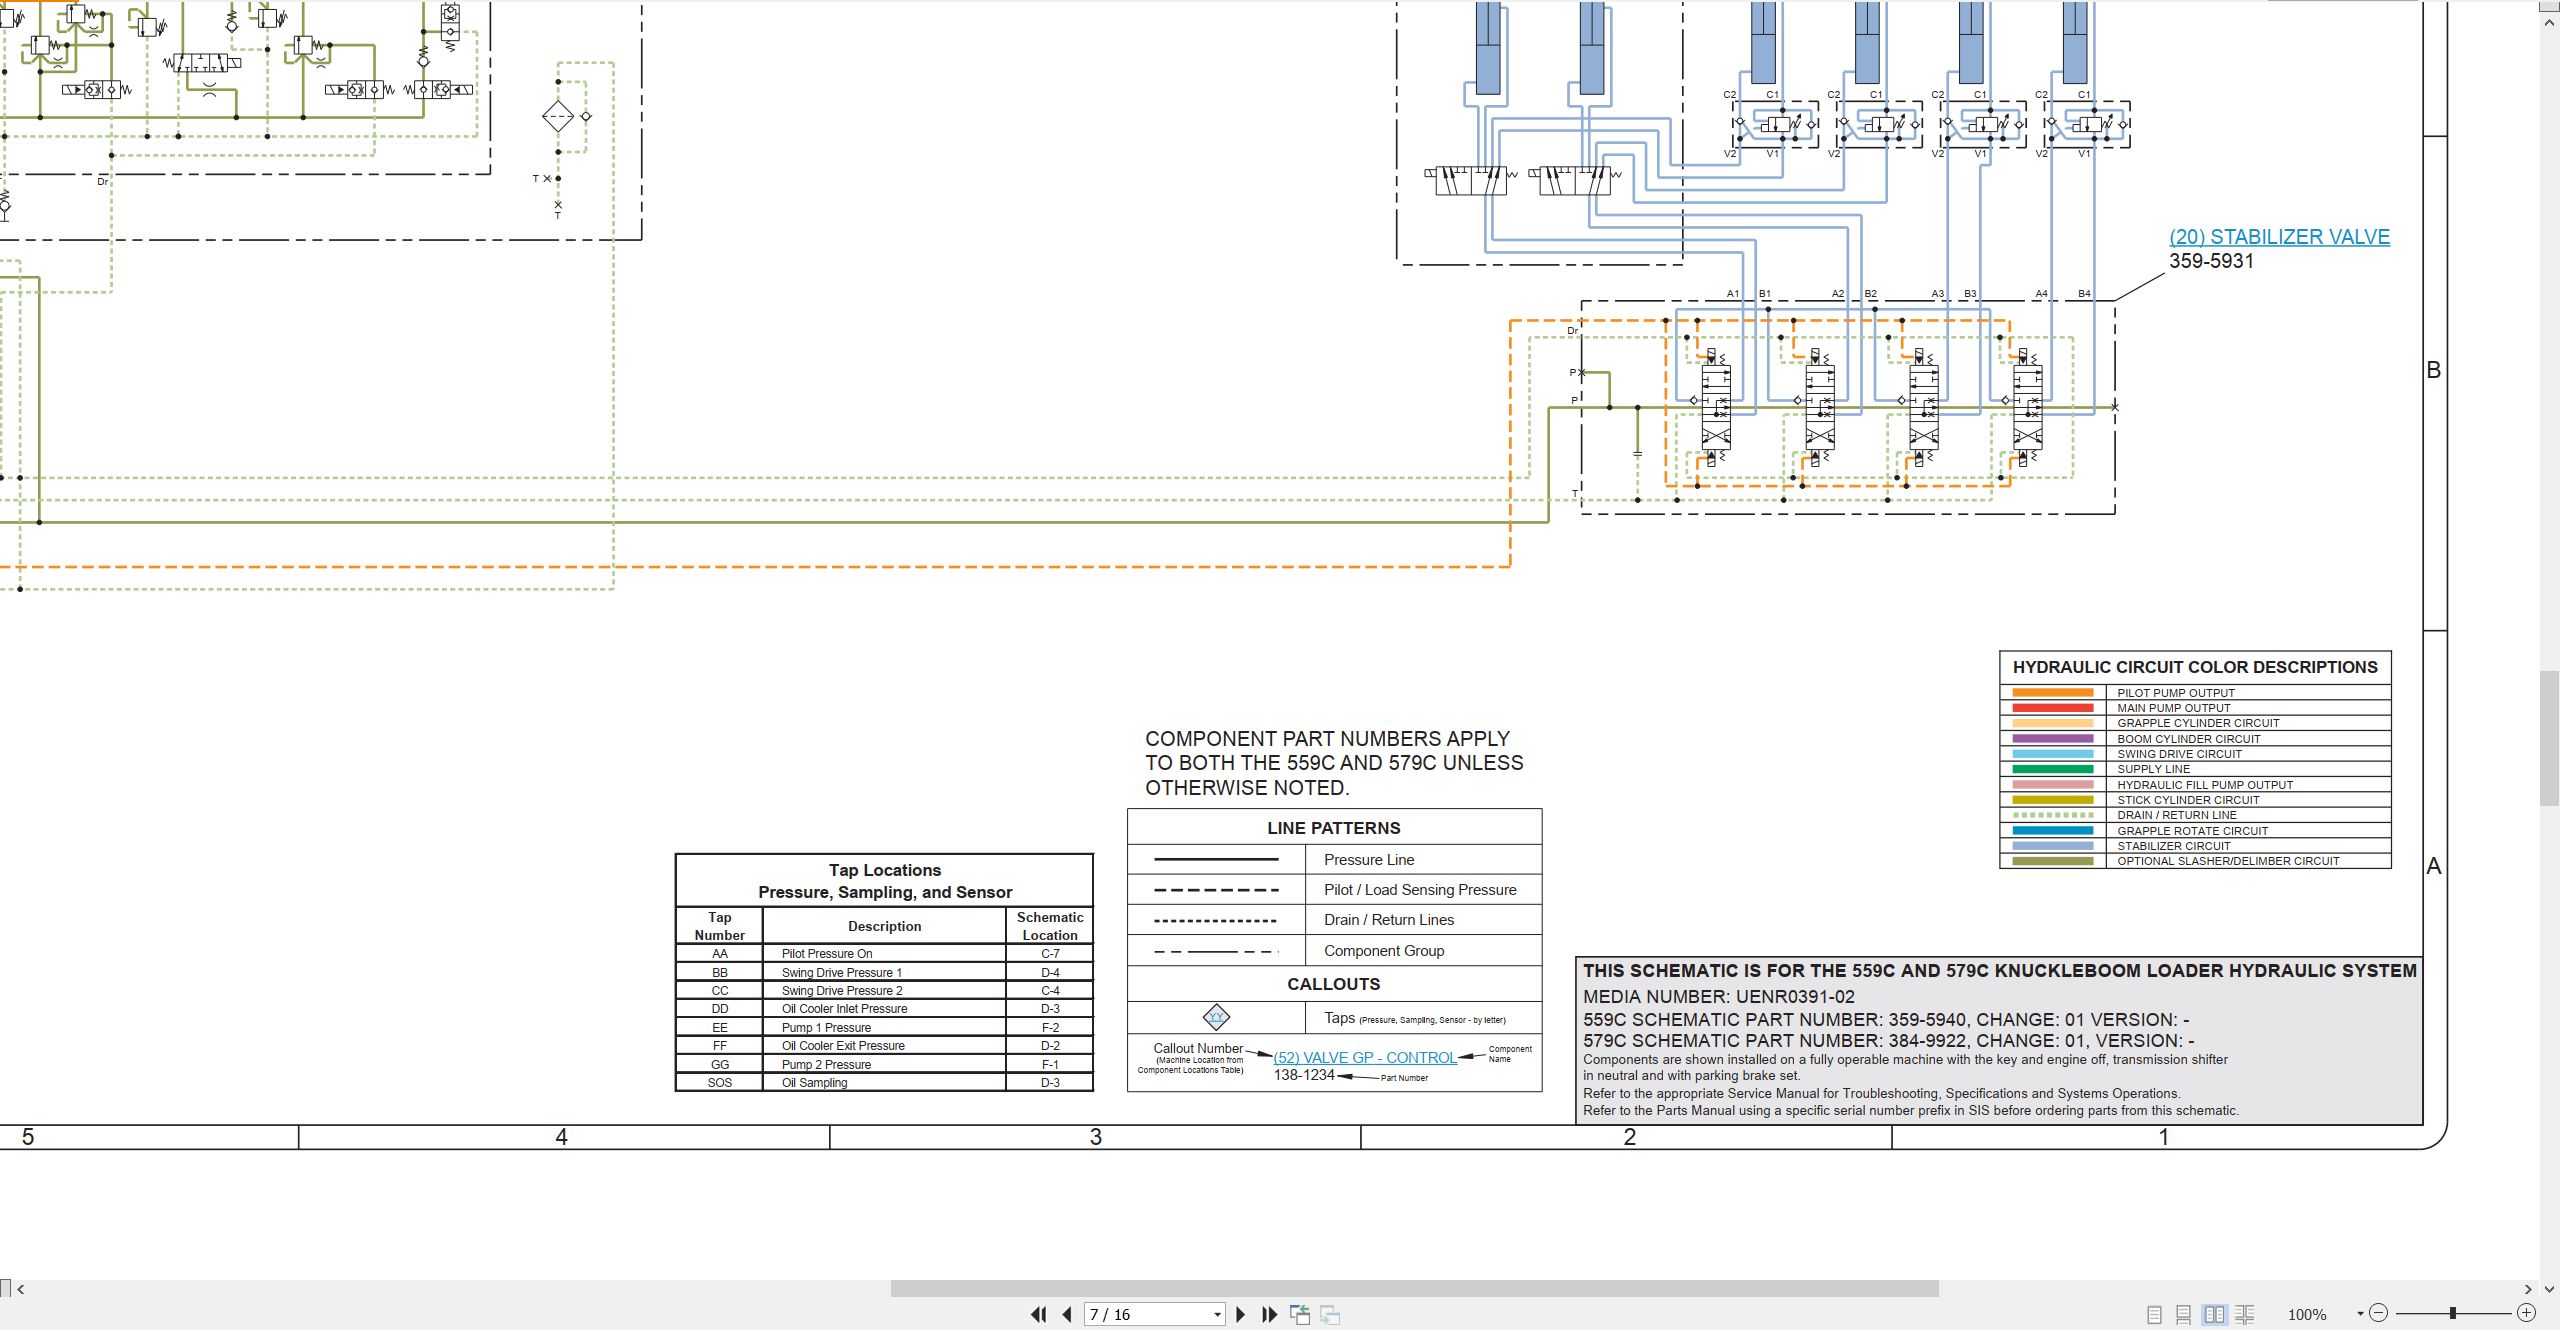Open the page number dropdown
The width and height of the screenshot is (2560, 1330).
pos(1217,1314)
